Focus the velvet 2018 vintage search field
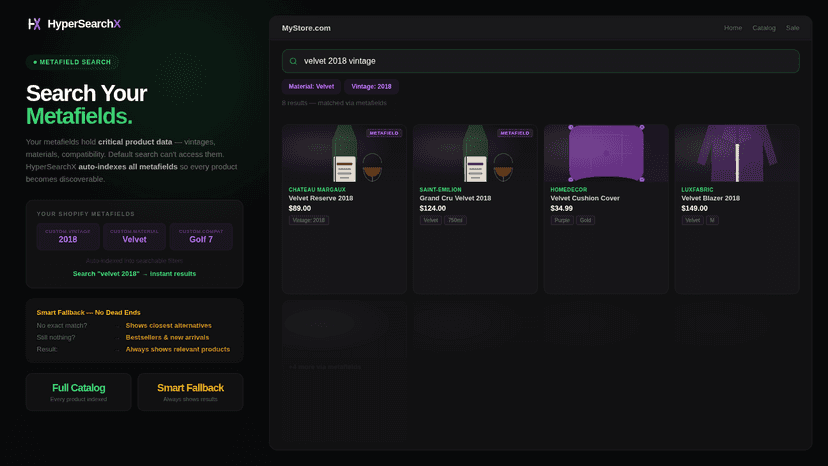828x466 pixels. 540,61
